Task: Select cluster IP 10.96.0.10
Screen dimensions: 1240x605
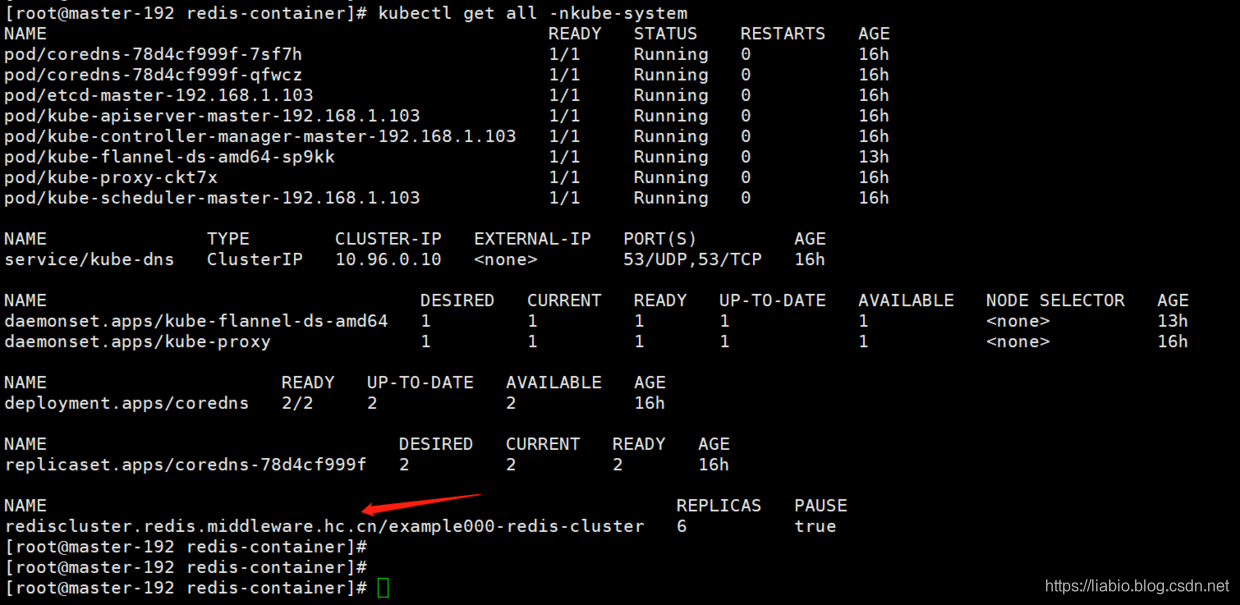Action: point(388,259)
